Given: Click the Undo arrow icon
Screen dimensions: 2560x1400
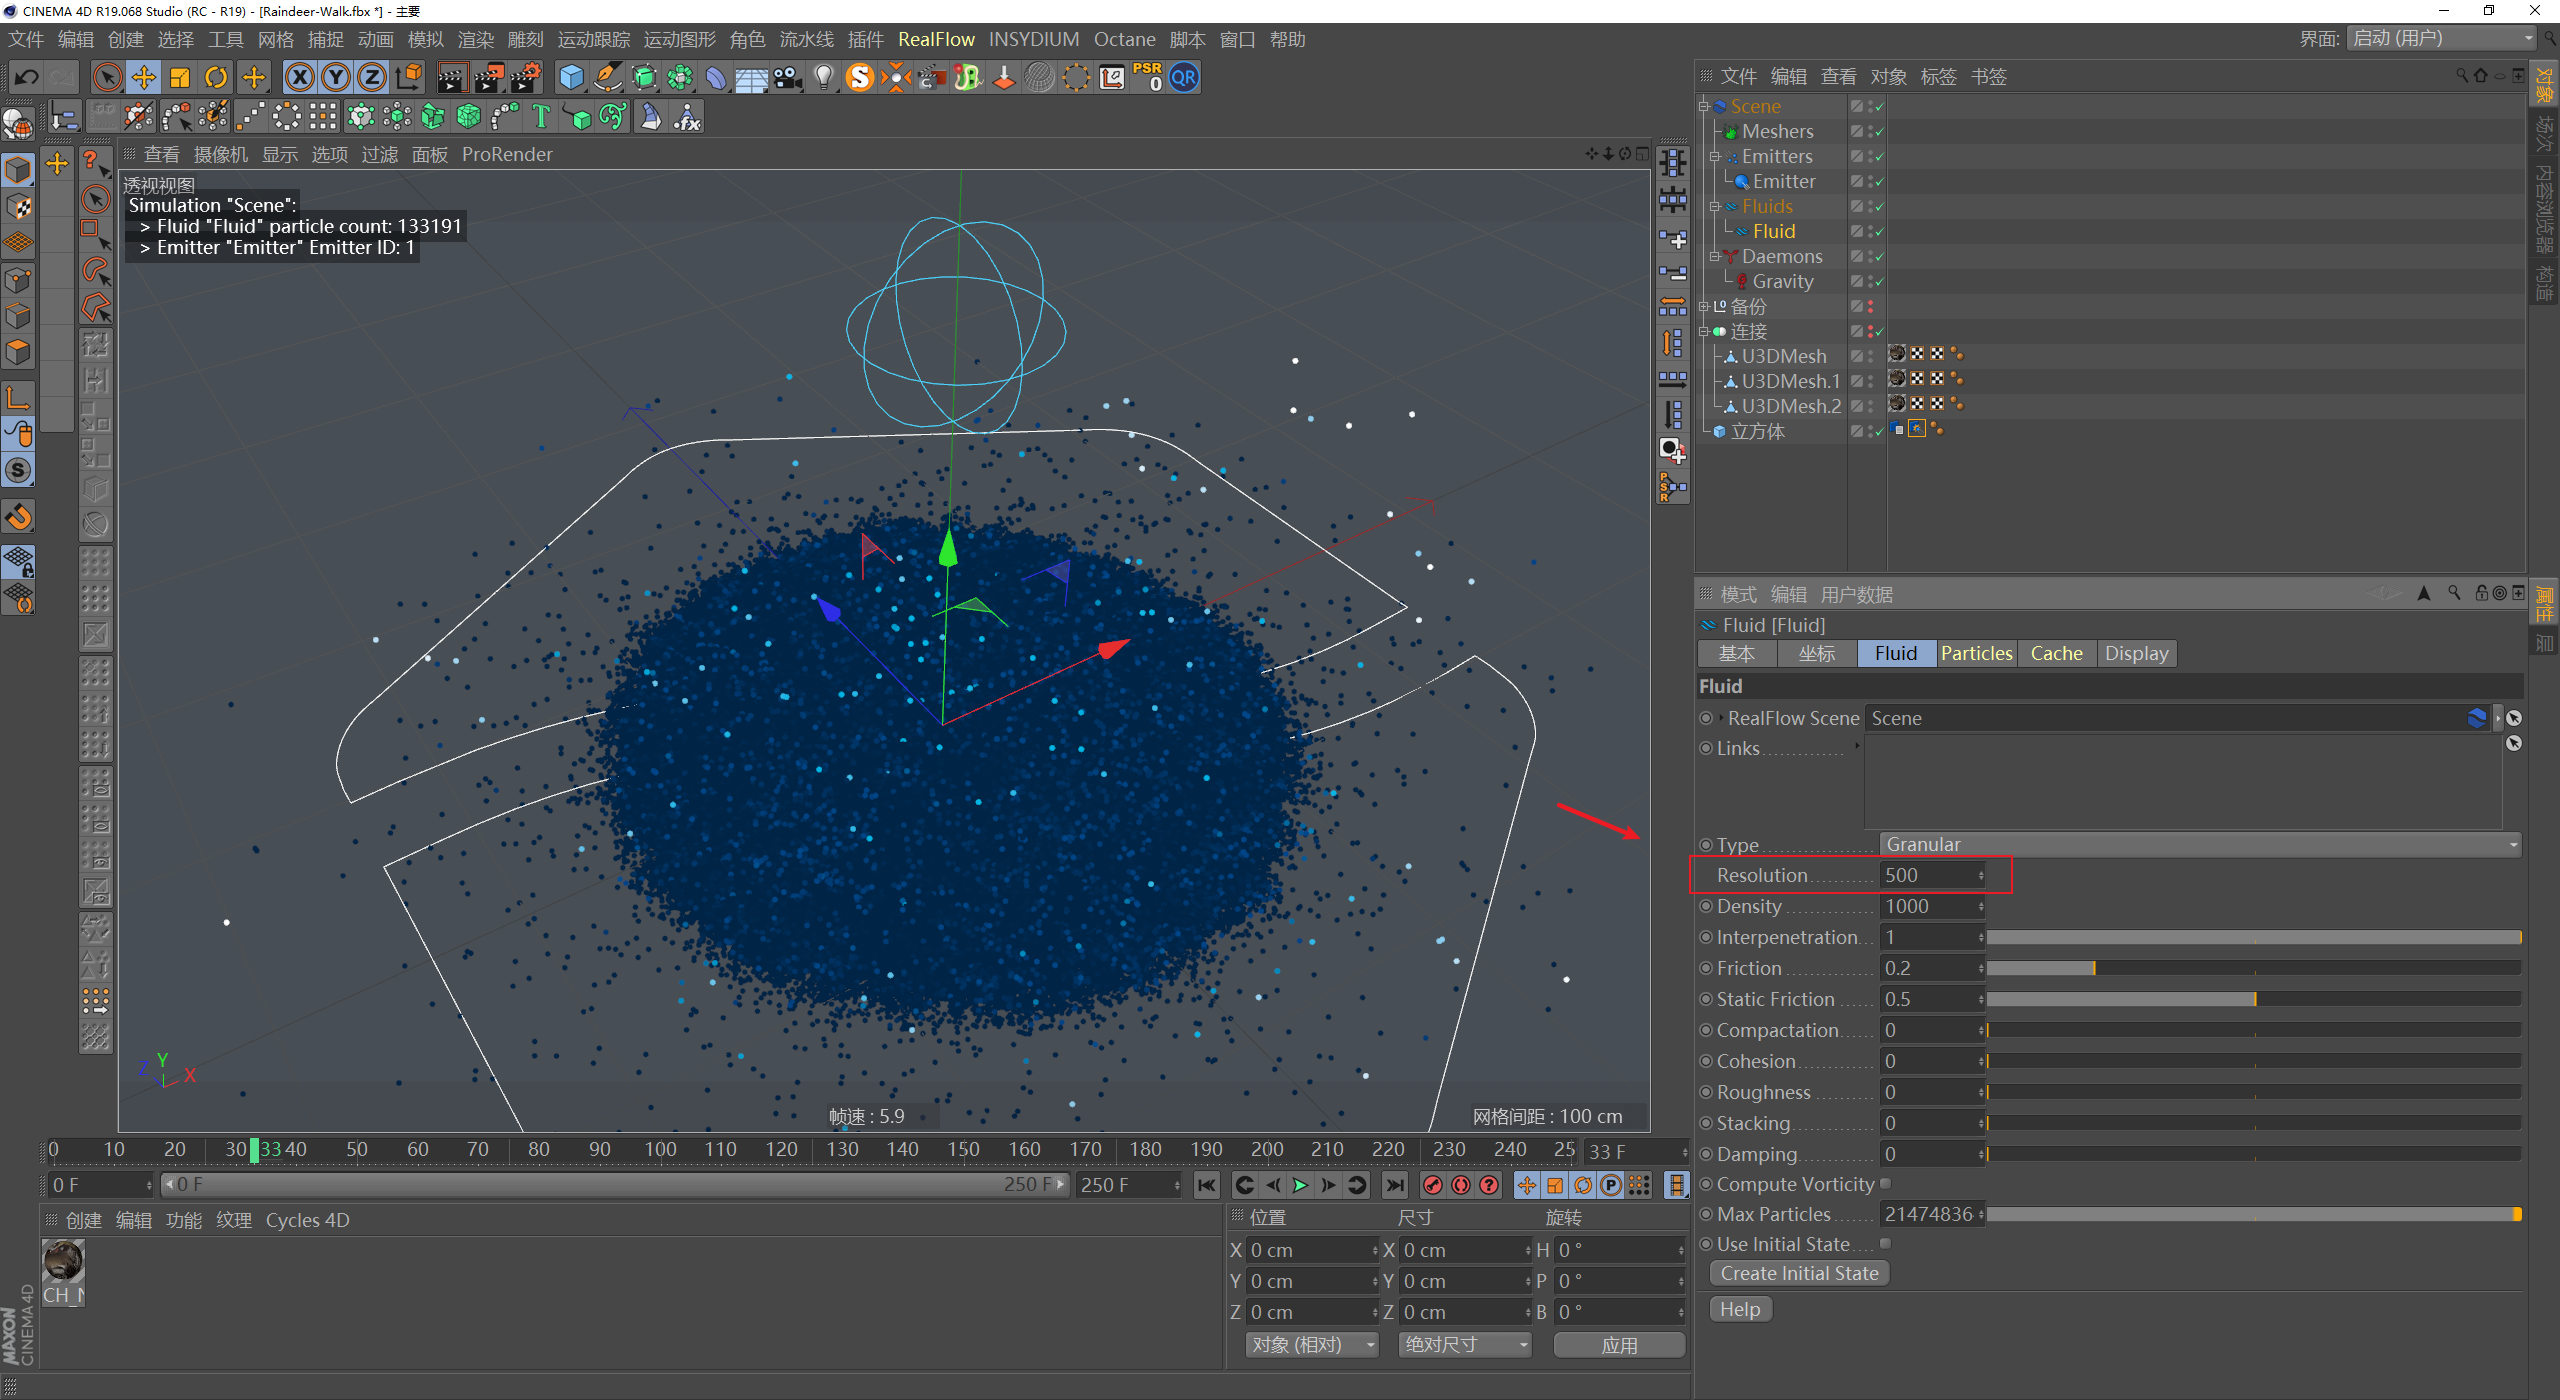Looking at the screenshot, I should coord(27,78).
